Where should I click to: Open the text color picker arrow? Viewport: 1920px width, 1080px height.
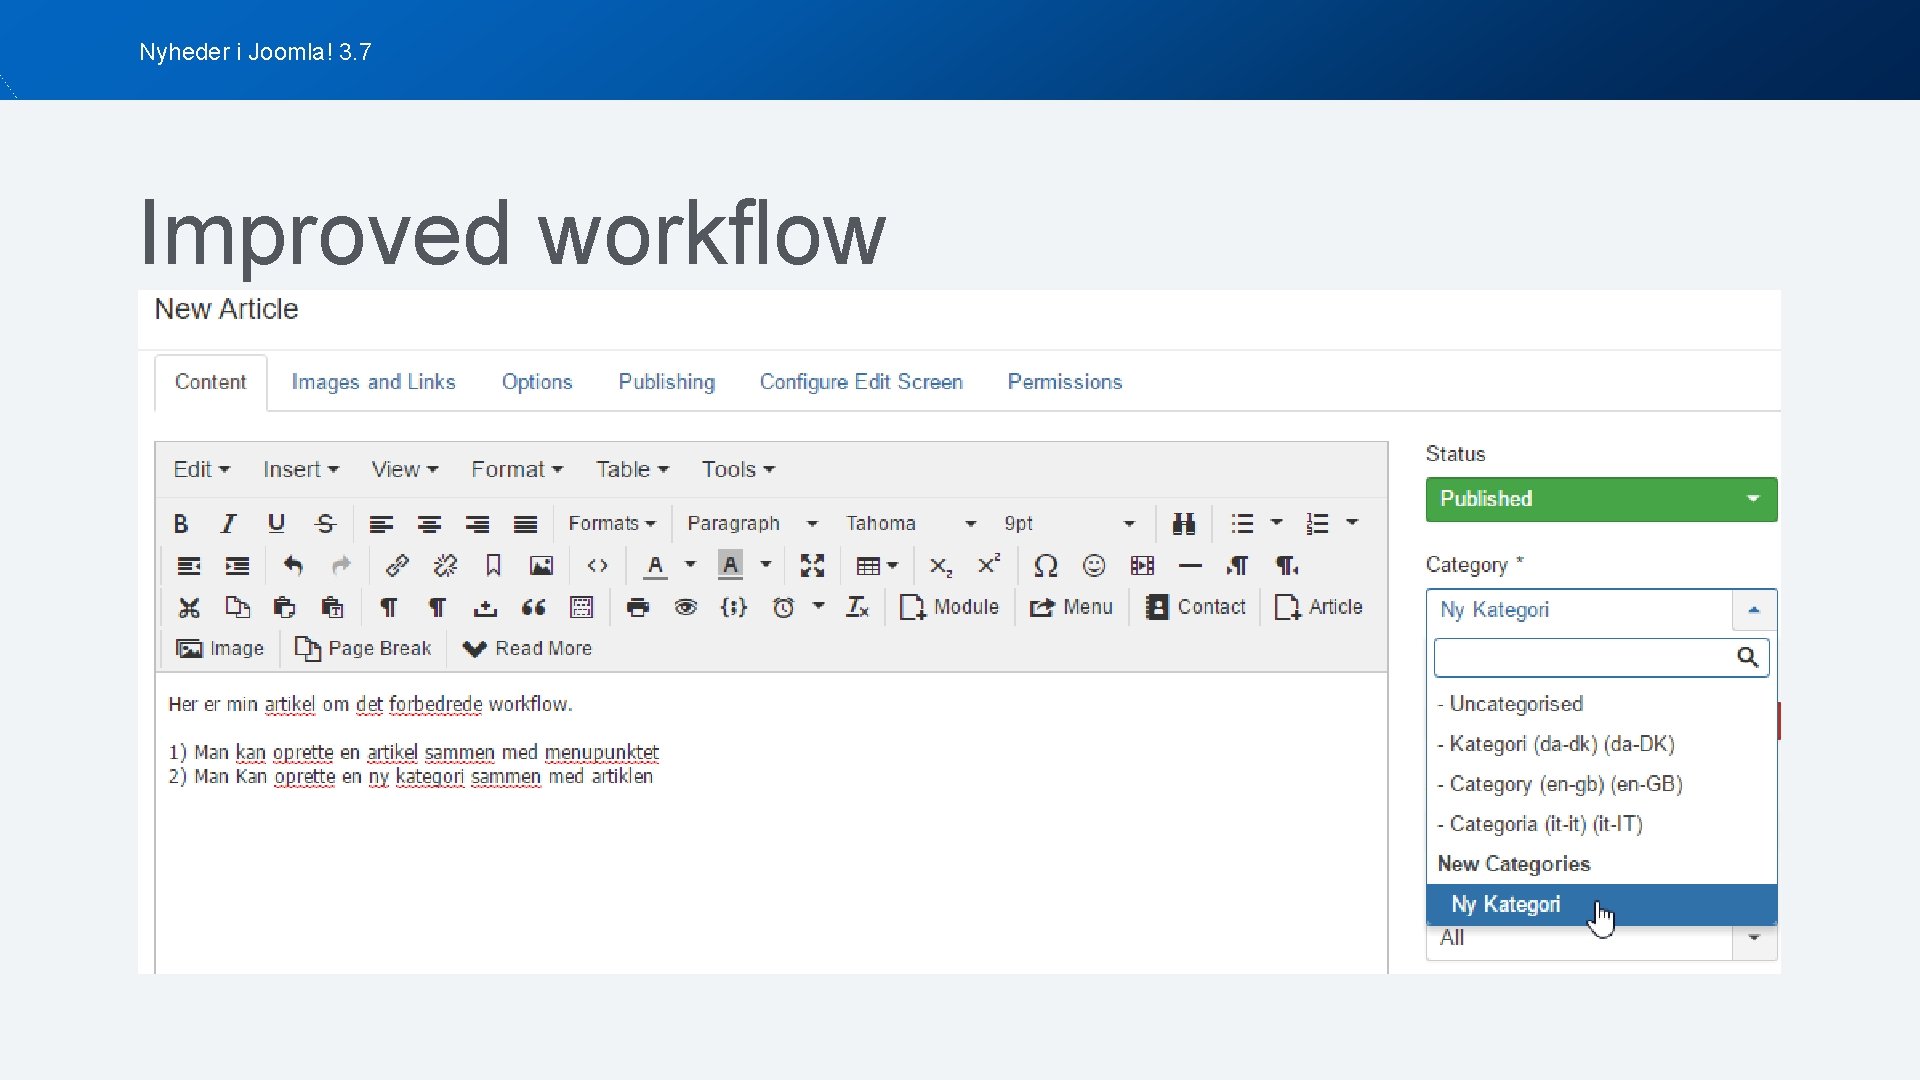click(x=690, y=566)
